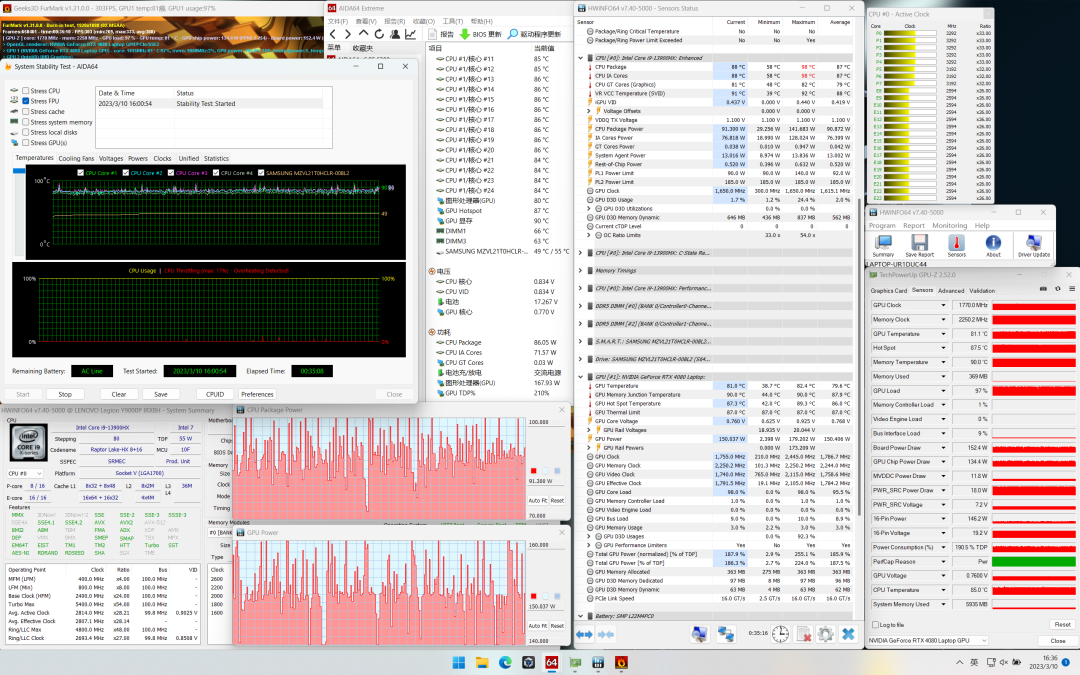Click Auto Fit in the CPU Package Power graph
Image resolution: width=1080 pixels, height=675 pixels.
[x=537, y=501]
